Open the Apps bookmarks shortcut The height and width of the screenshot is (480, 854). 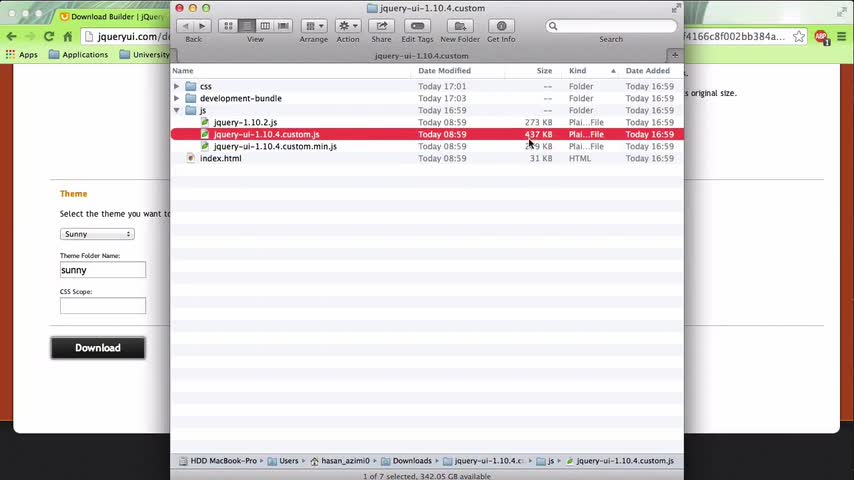pos(22,54)
